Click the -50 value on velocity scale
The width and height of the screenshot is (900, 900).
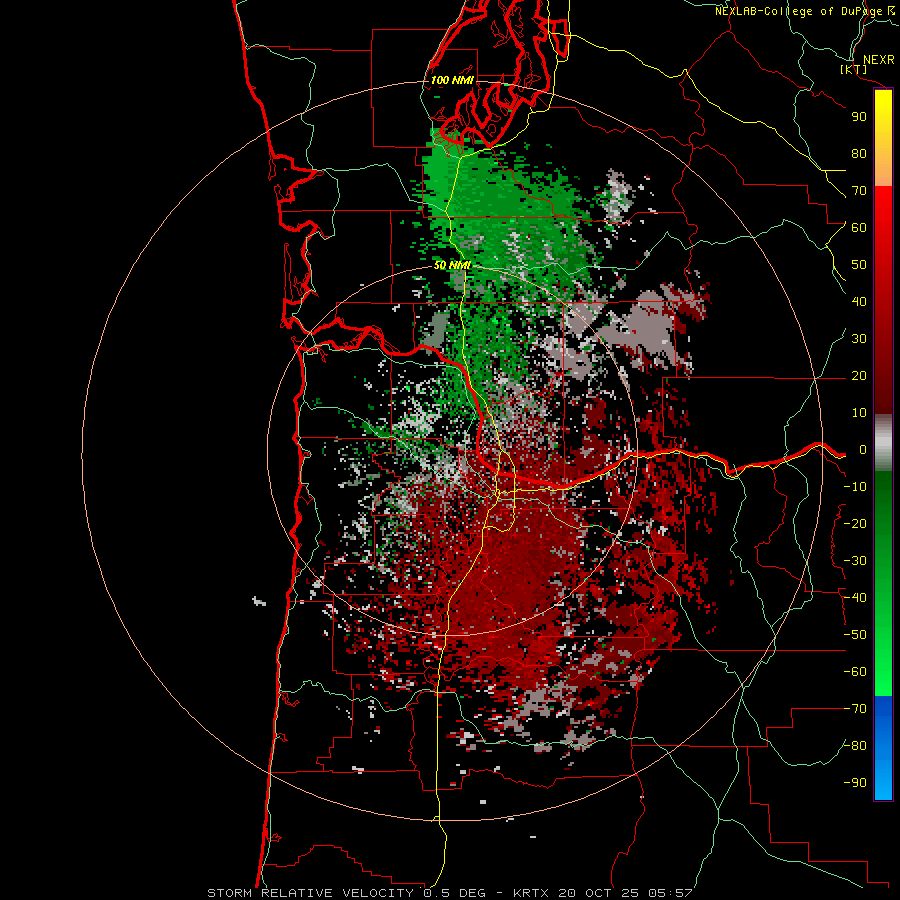click(855, 635)
